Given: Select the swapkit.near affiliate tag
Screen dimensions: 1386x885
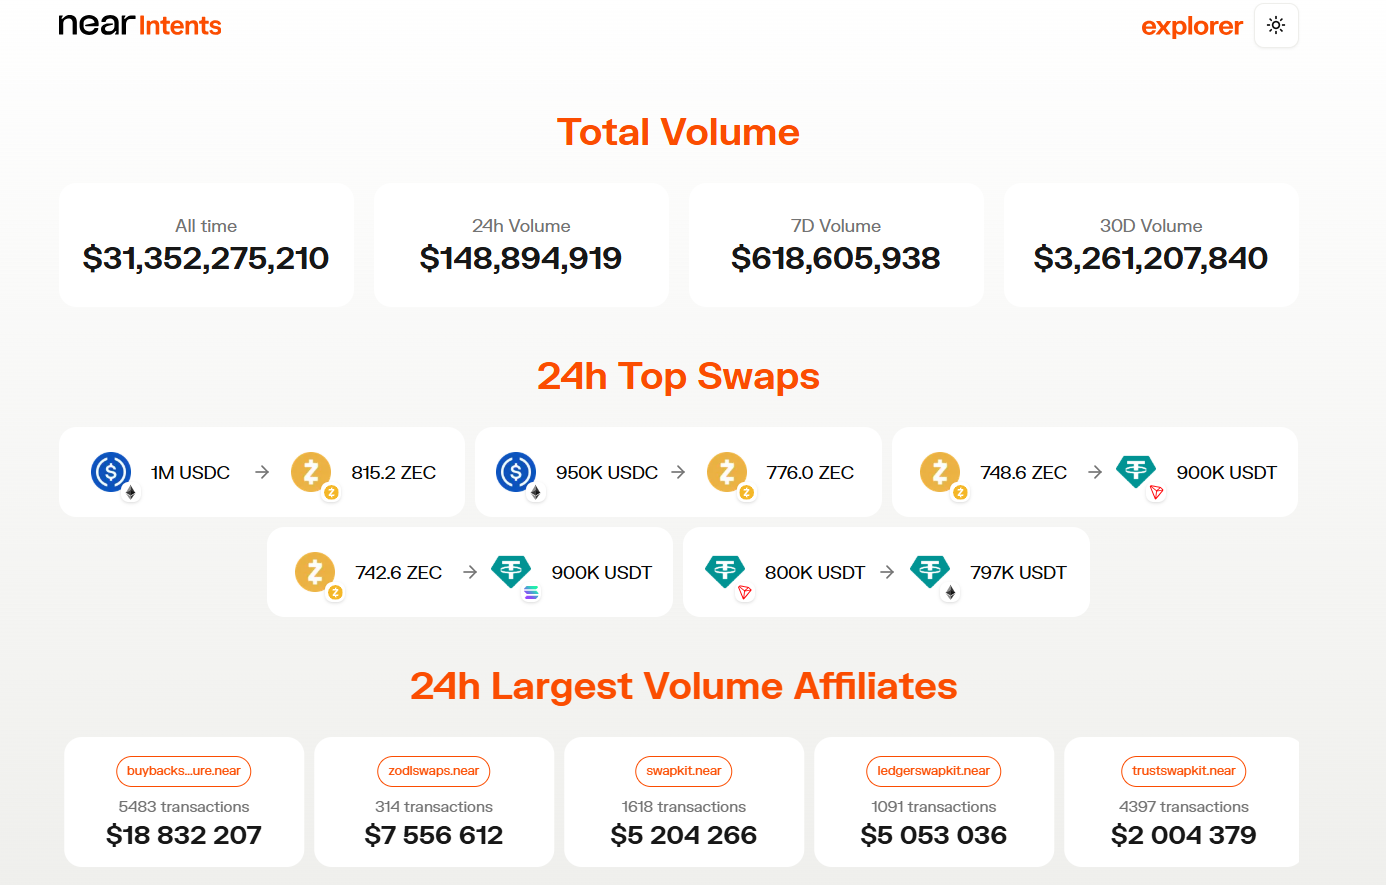Looking at the screenshot, I should pos(683,771).
